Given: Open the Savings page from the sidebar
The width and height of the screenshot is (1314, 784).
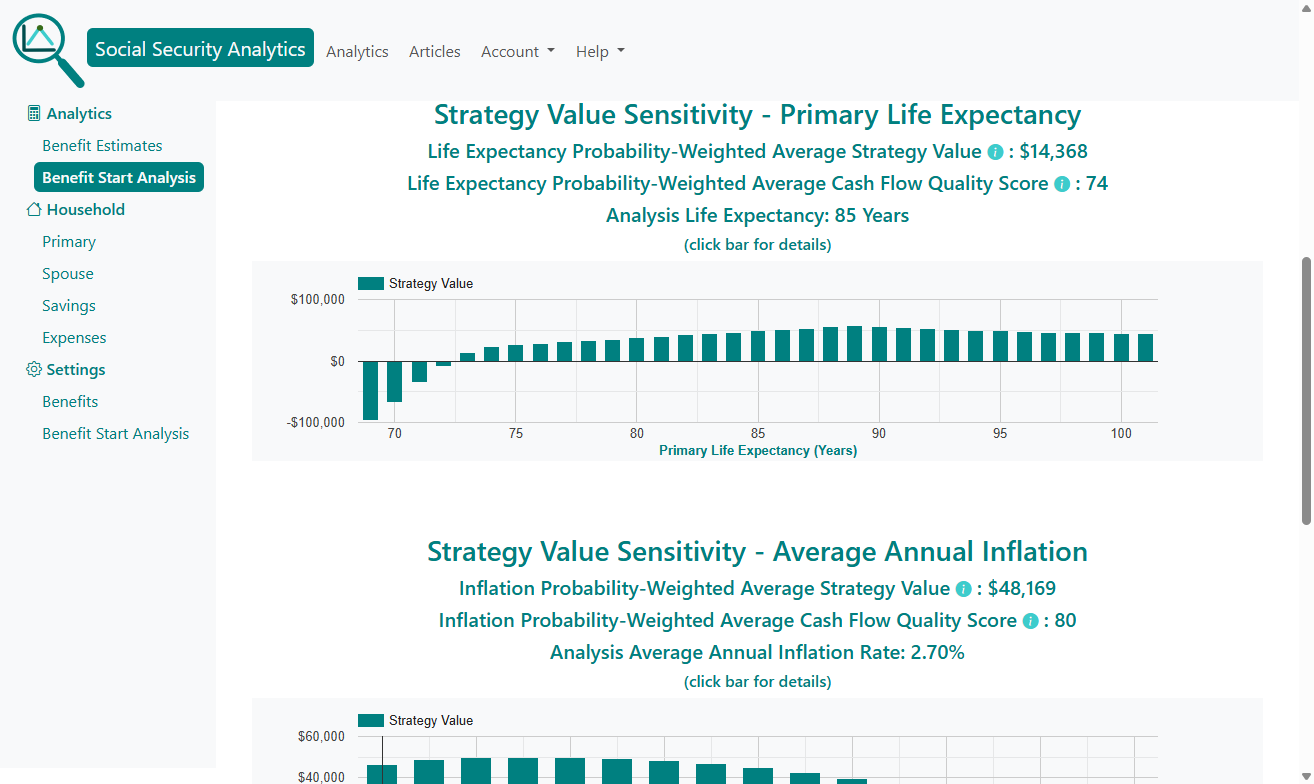Looking at the screenshot, I should [68, 305].
